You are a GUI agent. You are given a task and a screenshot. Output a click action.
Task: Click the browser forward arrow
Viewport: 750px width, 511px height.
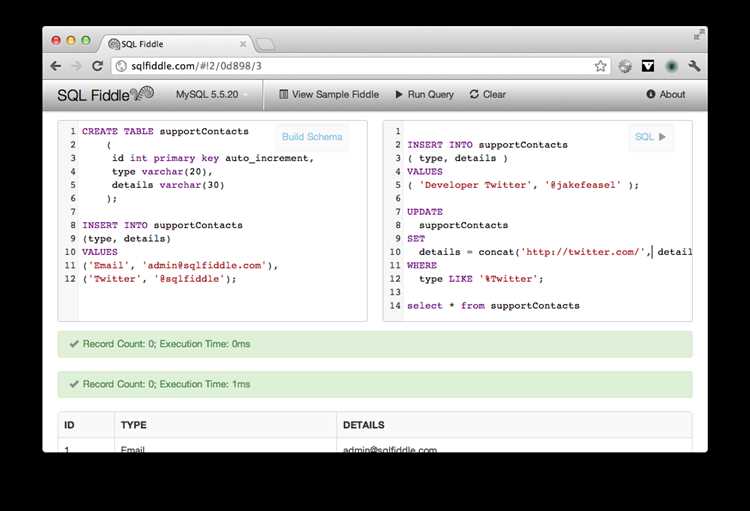(x=77, y=66)
